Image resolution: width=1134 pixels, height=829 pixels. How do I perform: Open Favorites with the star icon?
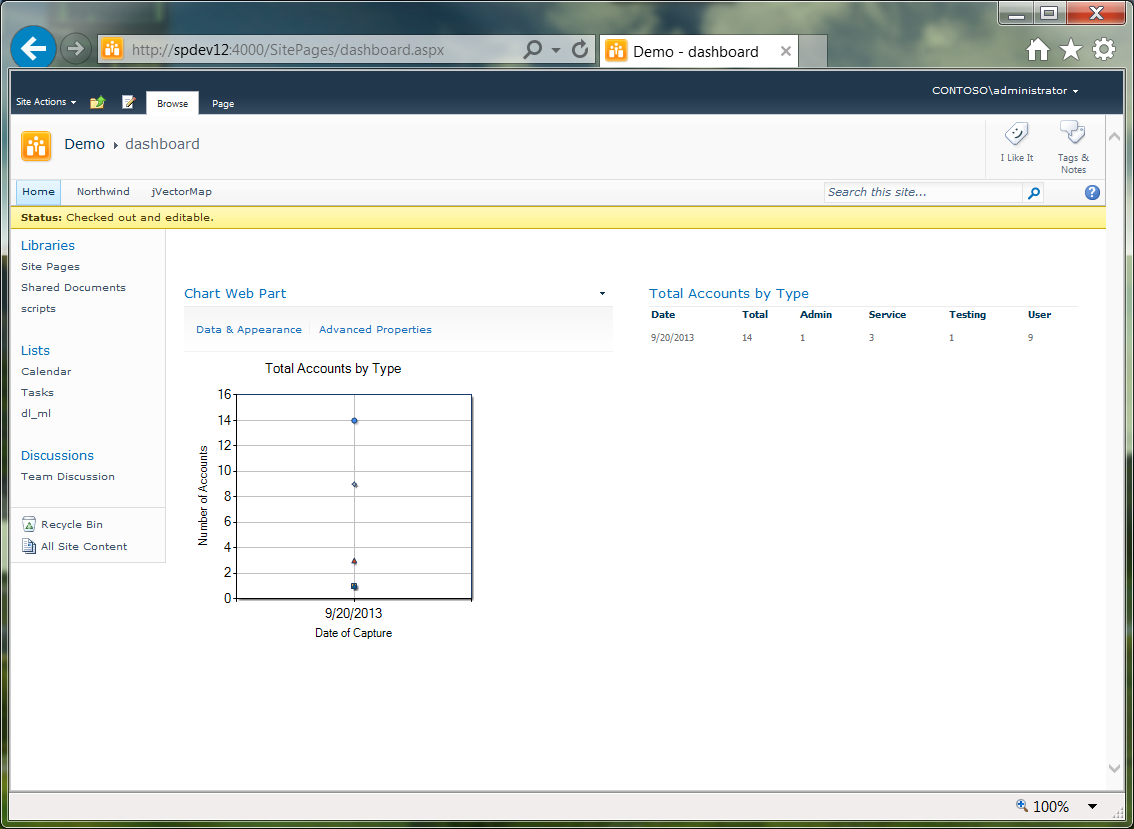coord(1070,49)
